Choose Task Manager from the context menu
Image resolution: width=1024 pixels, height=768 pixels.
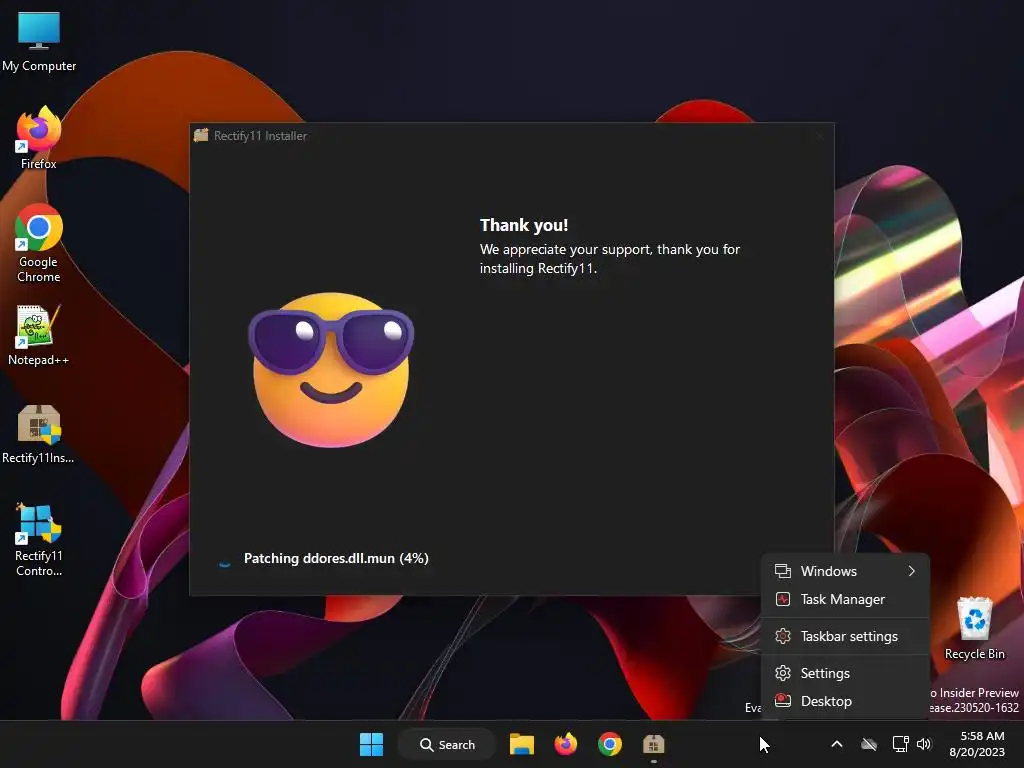point(845,600)
